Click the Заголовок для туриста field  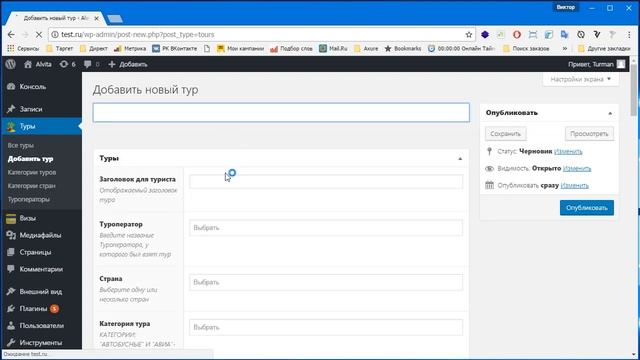click(x=326, y=182)
